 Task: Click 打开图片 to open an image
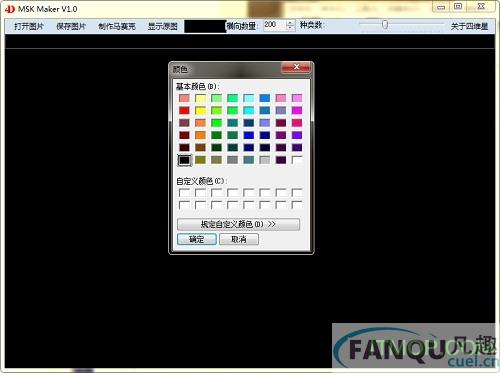29,26
